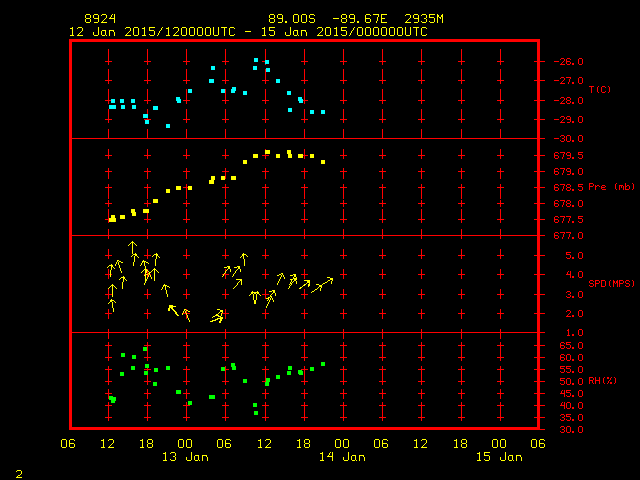Screen dimensions: 640x480
Task: Click the 14 Jan date label
Action: [x=342, y=457]
